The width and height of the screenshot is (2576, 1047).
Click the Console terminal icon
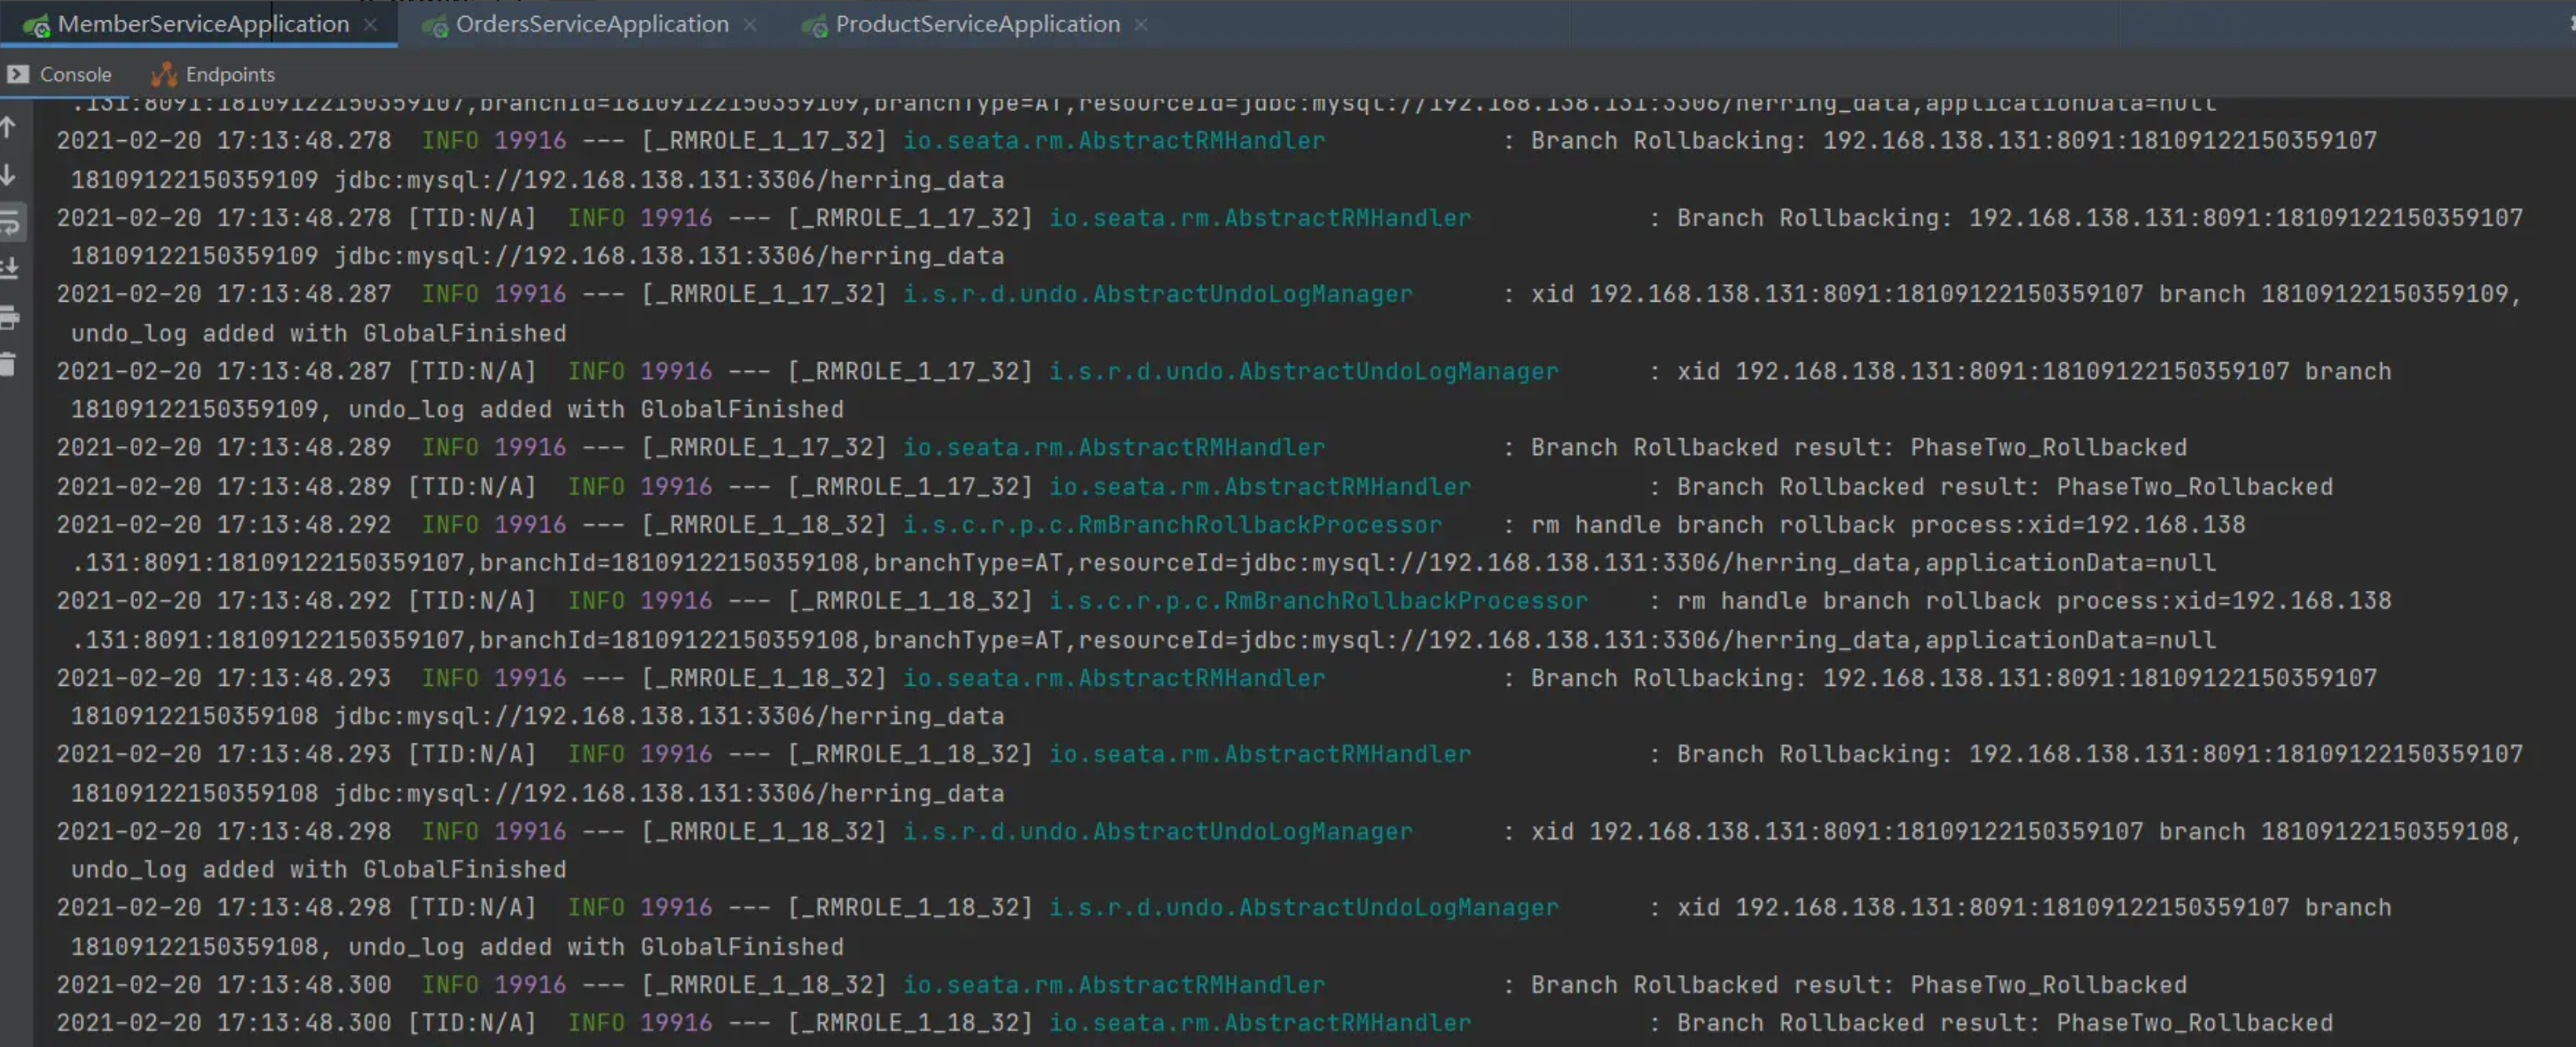[x=18, y=74]
